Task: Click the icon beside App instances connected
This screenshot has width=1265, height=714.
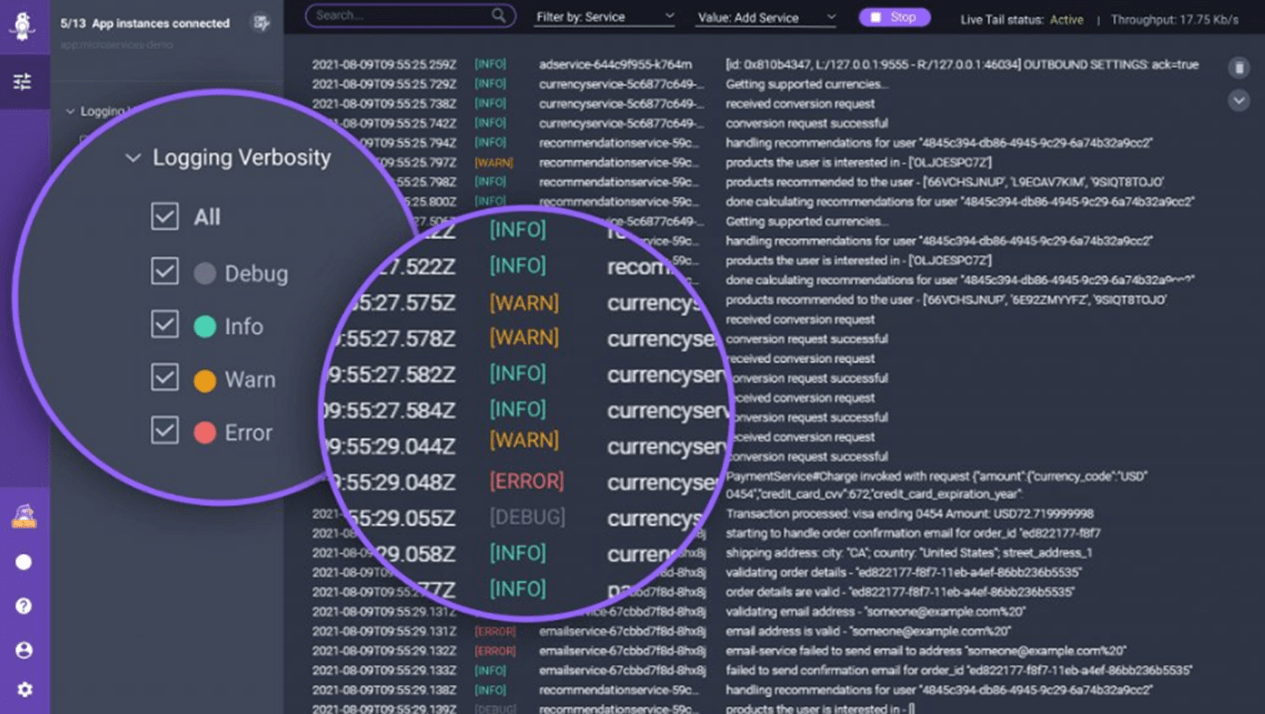Action: pyautogui.click(x=261, y=23)
